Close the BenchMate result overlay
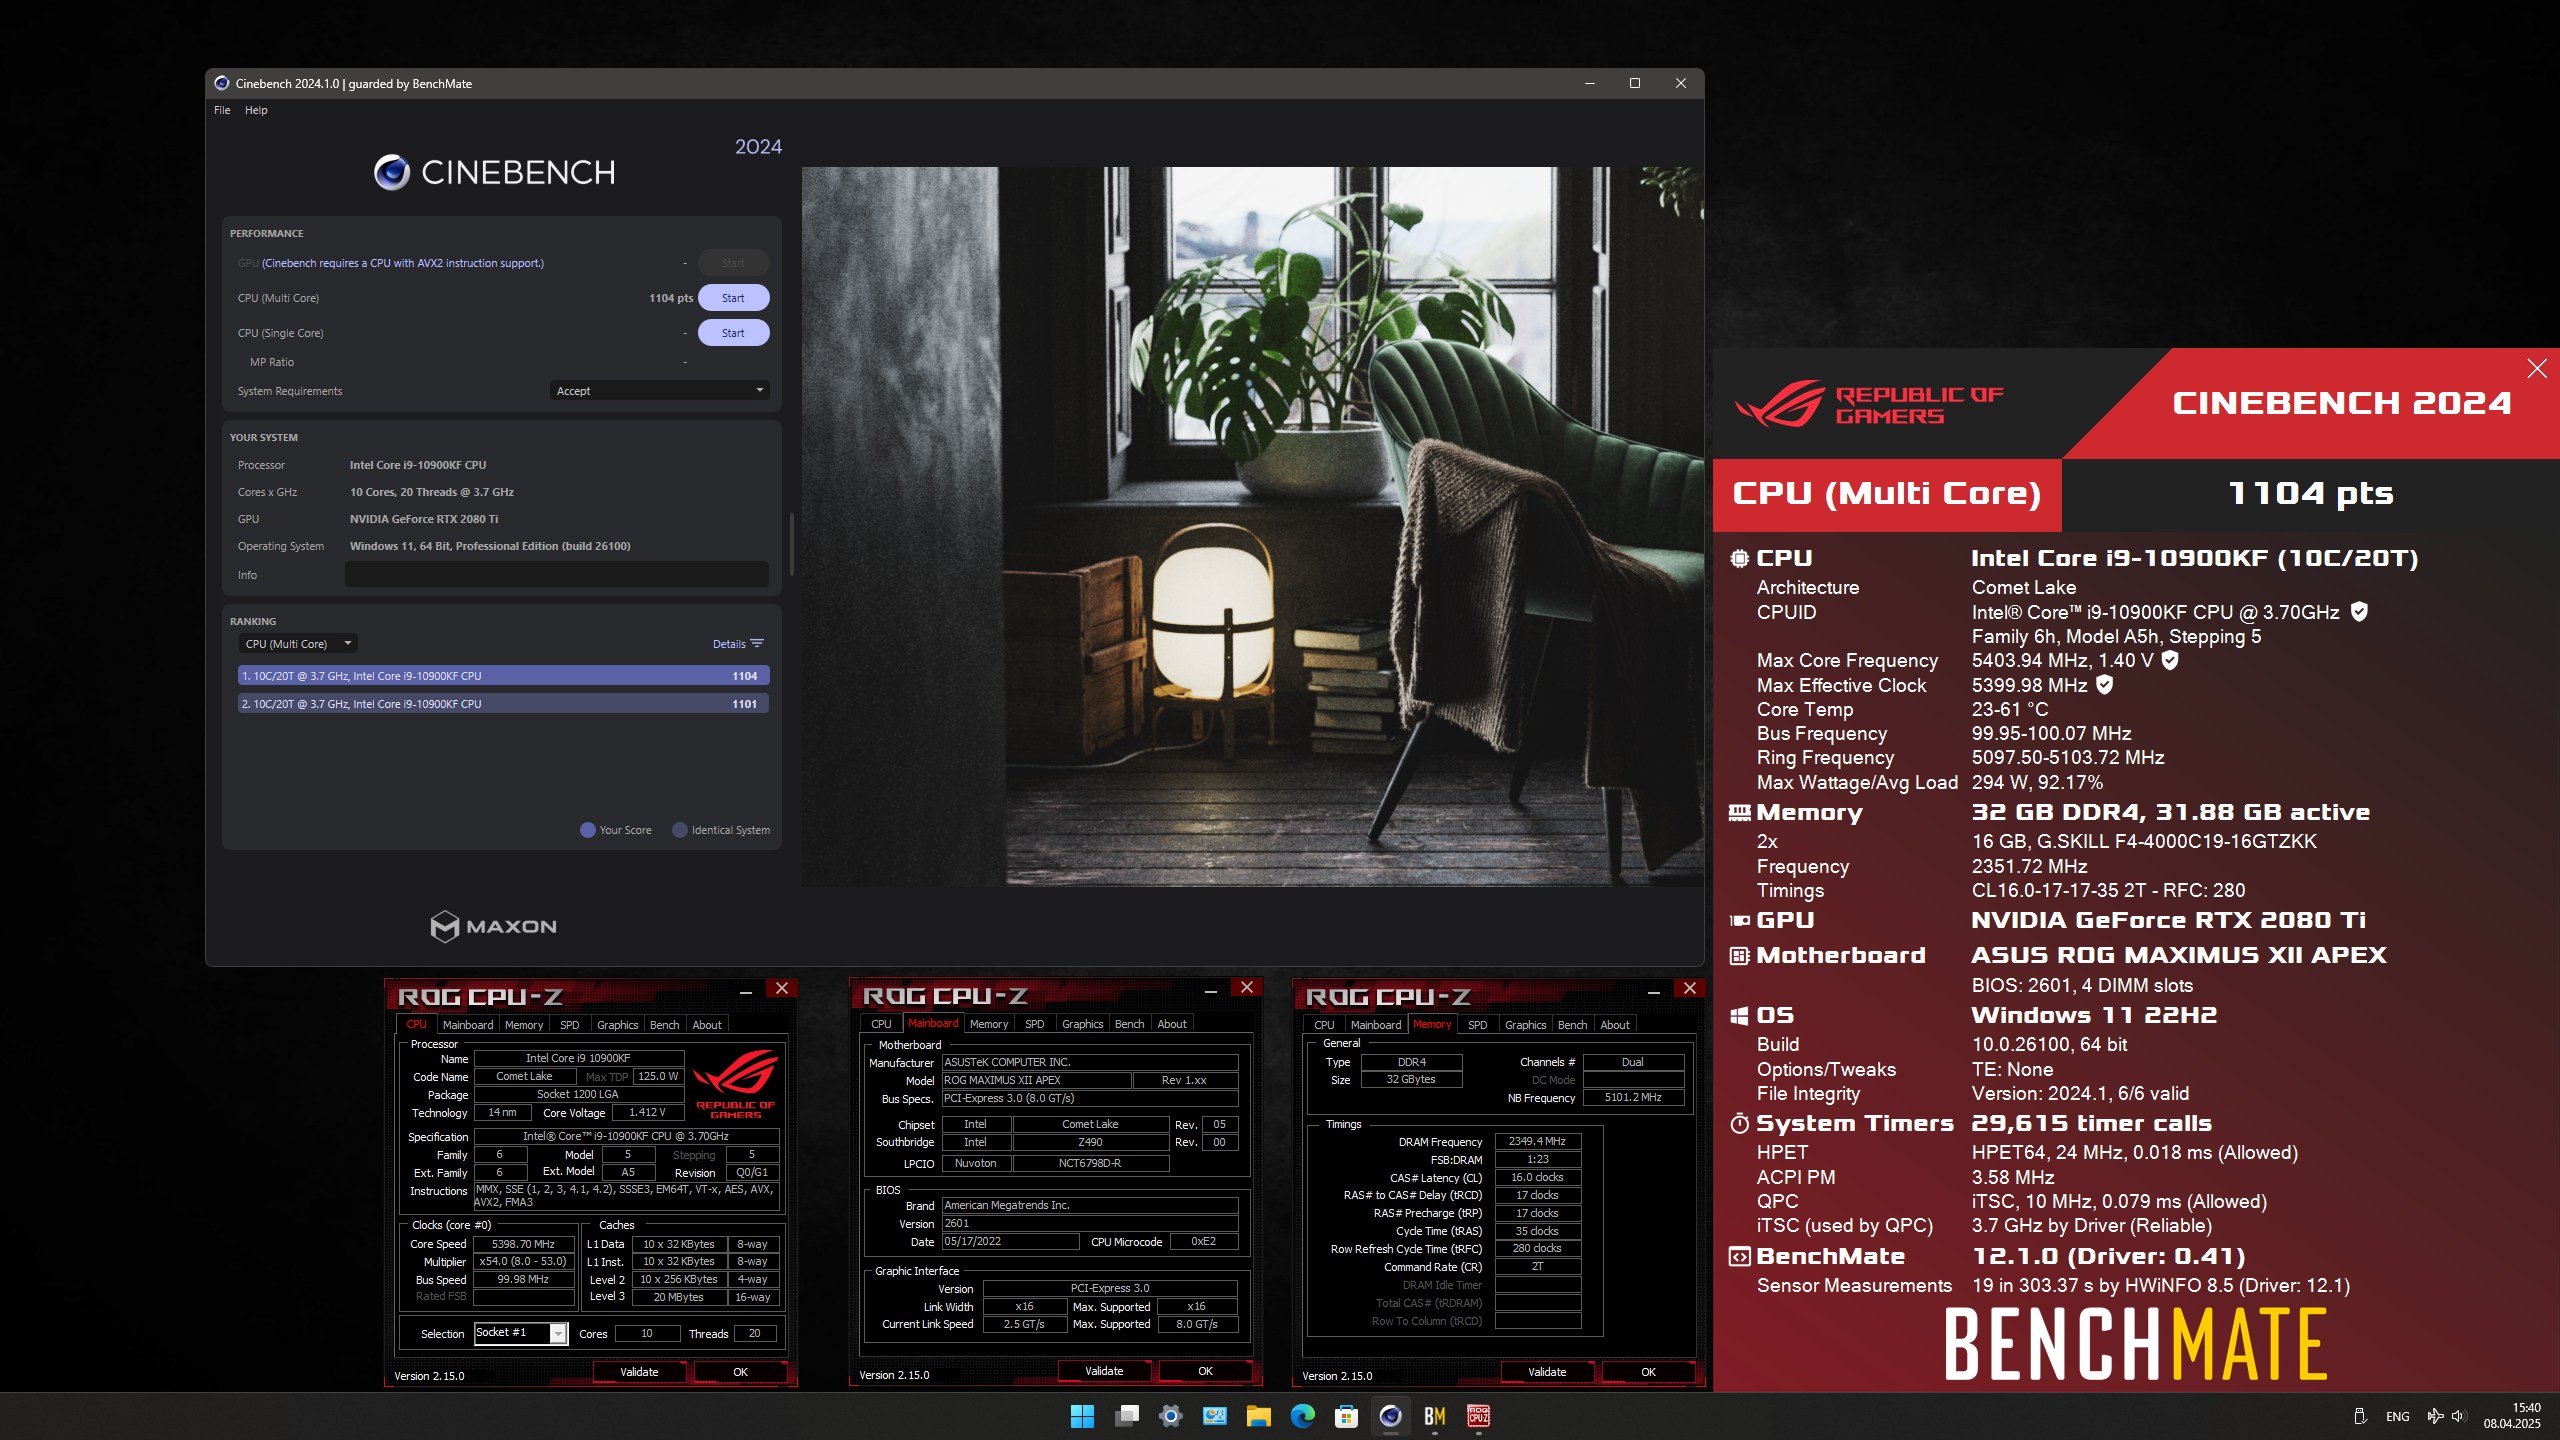The image size is (2560, 1440). click(x=2537, y=369)
